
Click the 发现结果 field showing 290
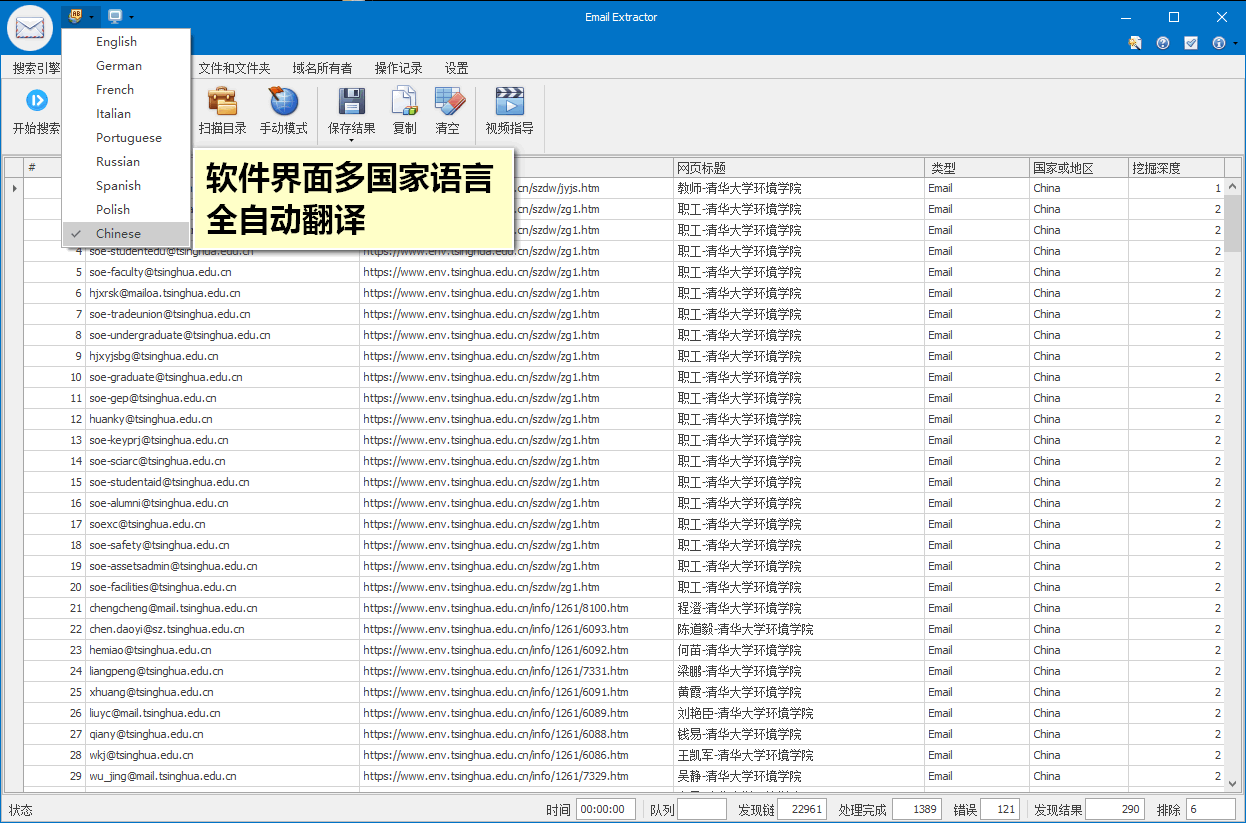[1115, 810]
